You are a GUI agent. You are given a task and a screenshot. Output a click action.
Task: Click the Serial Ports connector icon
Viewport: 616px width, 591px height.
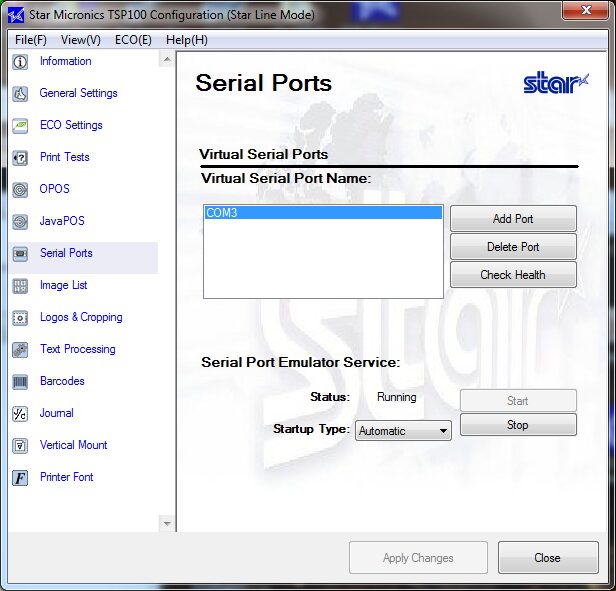[x=20, y=254]
